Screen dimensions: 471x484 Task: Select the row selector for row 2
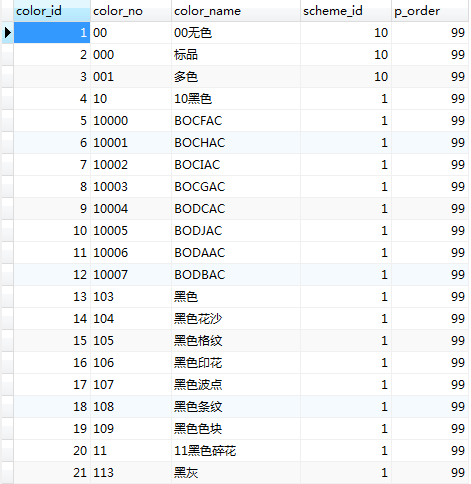click(x=8, y=55)
